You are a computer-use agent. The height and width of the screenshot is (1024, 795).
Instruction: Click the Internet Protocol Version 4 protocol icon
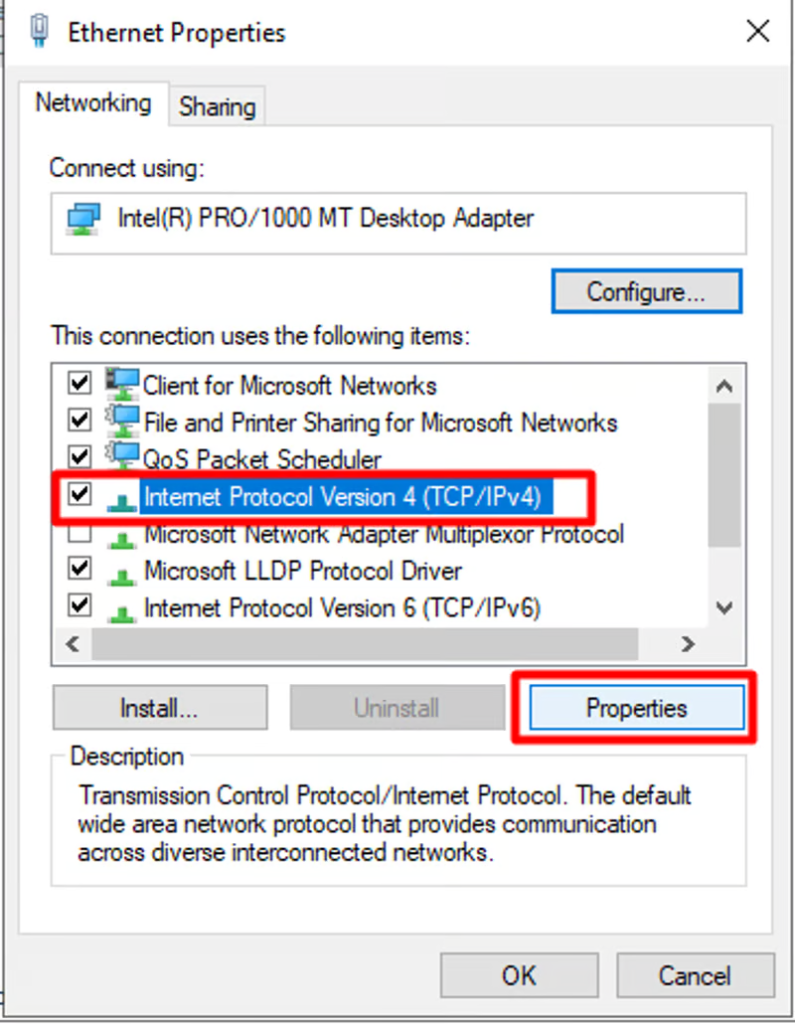122,500
